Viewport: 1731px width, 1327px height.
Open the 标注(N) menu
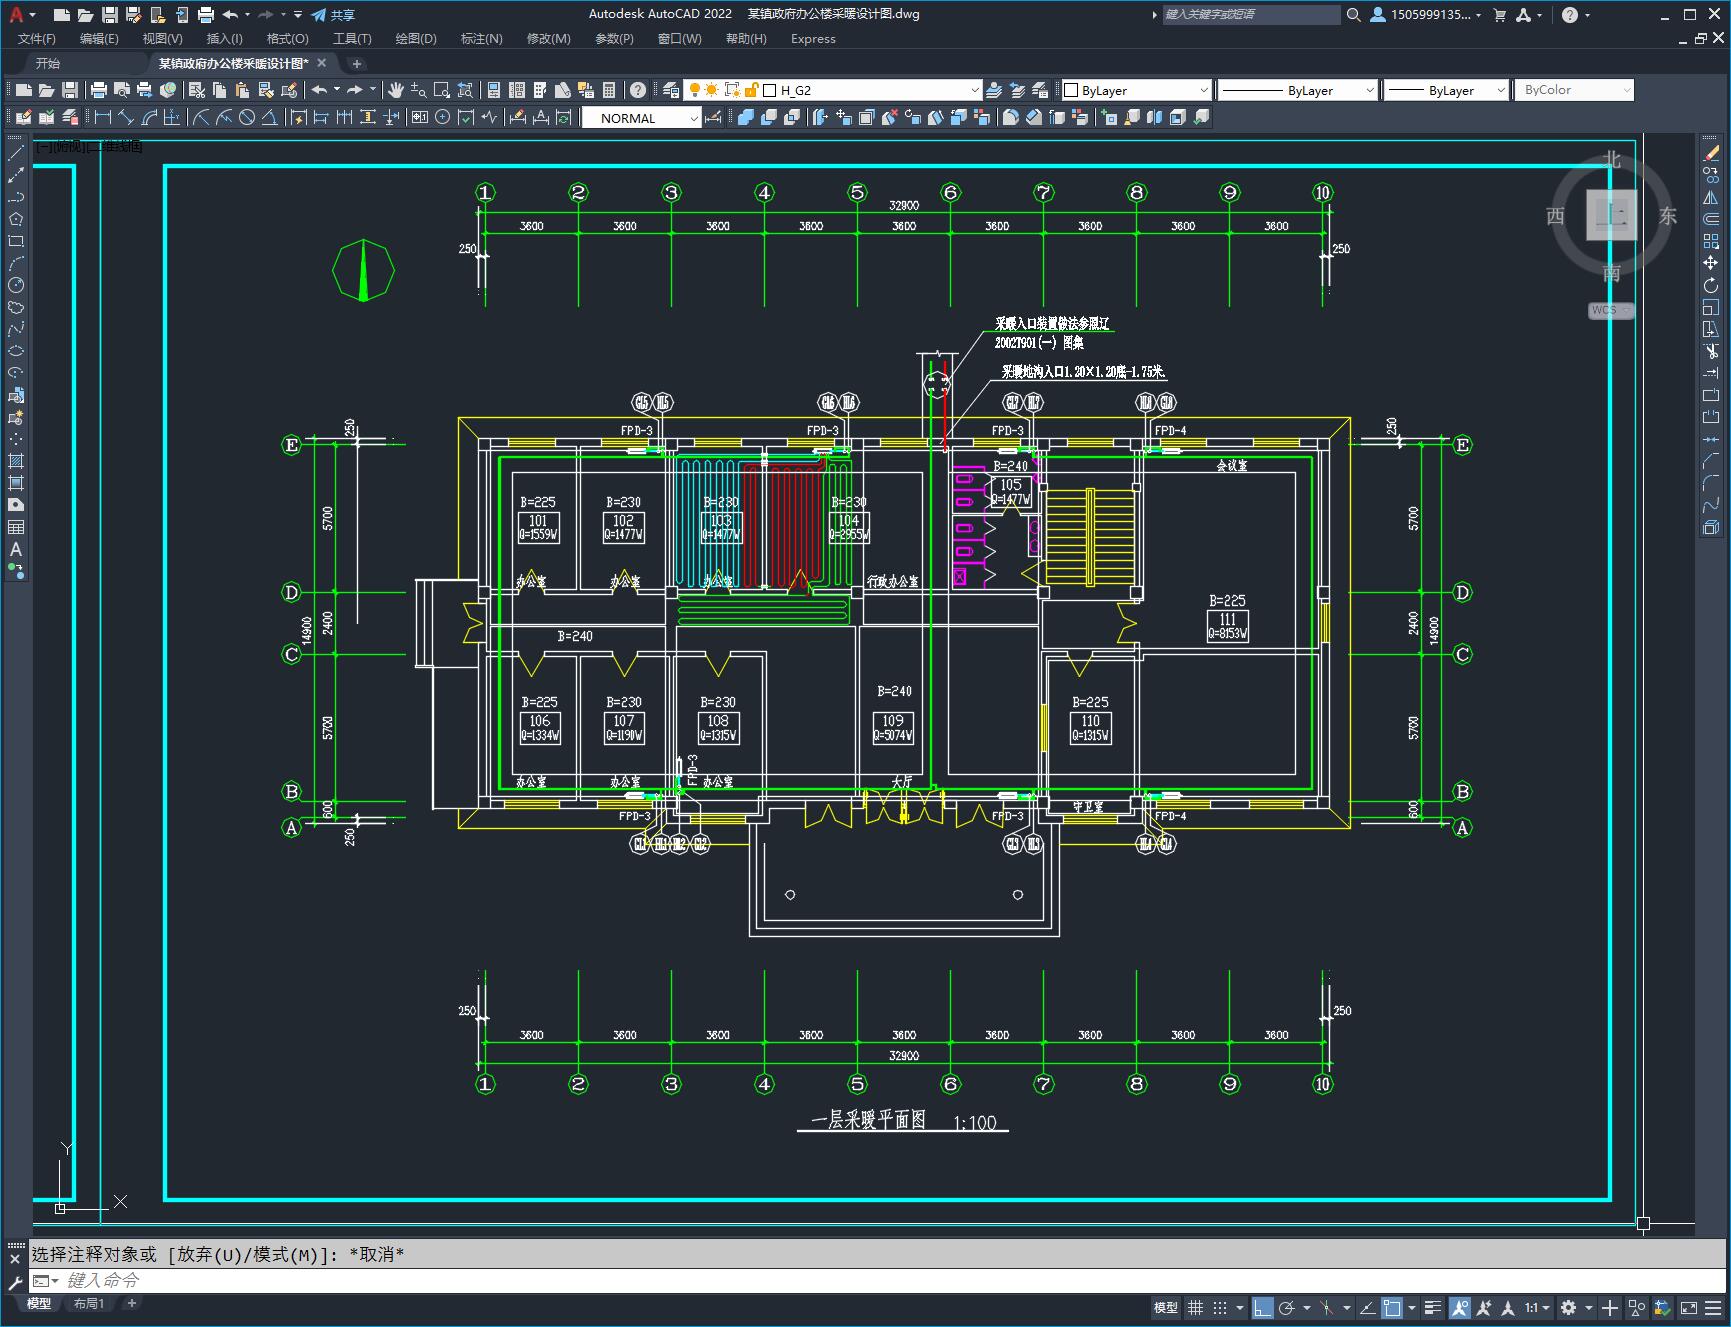click(x=481, y=38)
